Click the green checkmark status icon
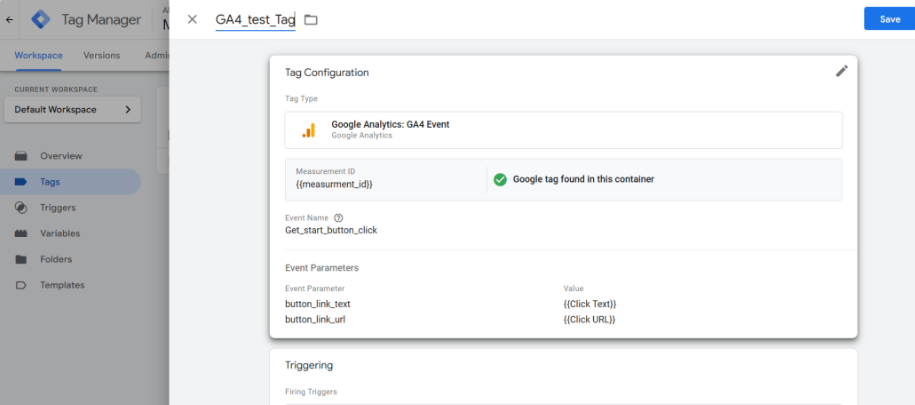Screen dimensions: 915x405 pyautogui.click(x=500, y=180)
